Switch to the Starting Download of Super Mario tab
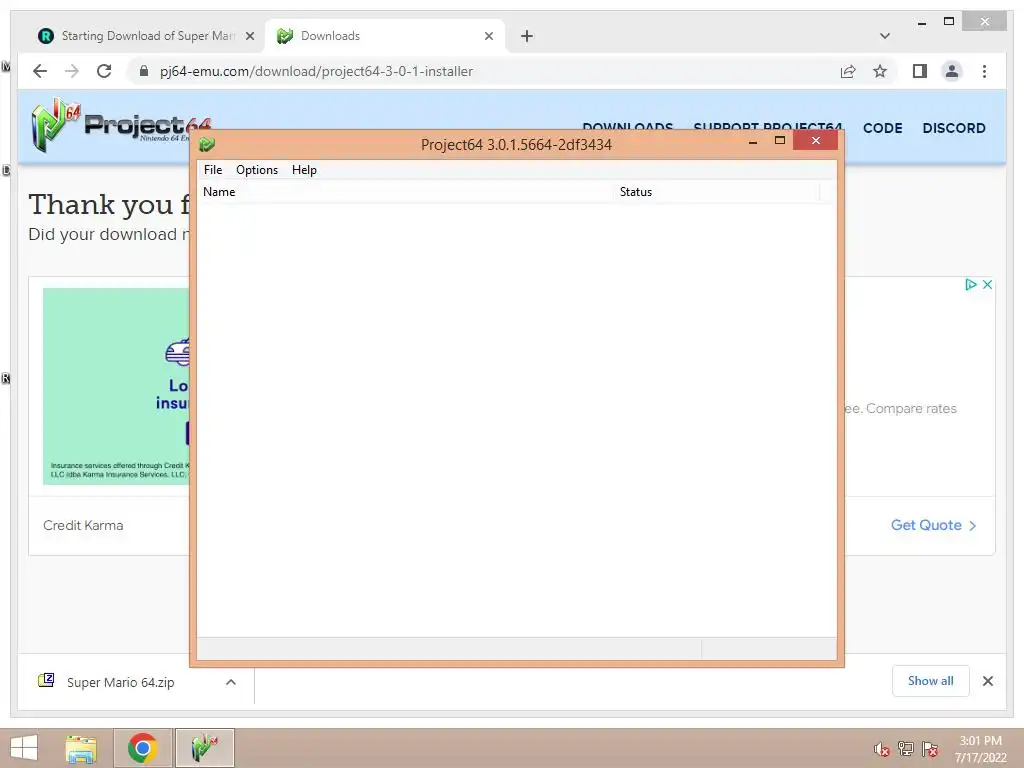Image resolution: width=1024 pixels, height=768 pixels. [147, 36]
